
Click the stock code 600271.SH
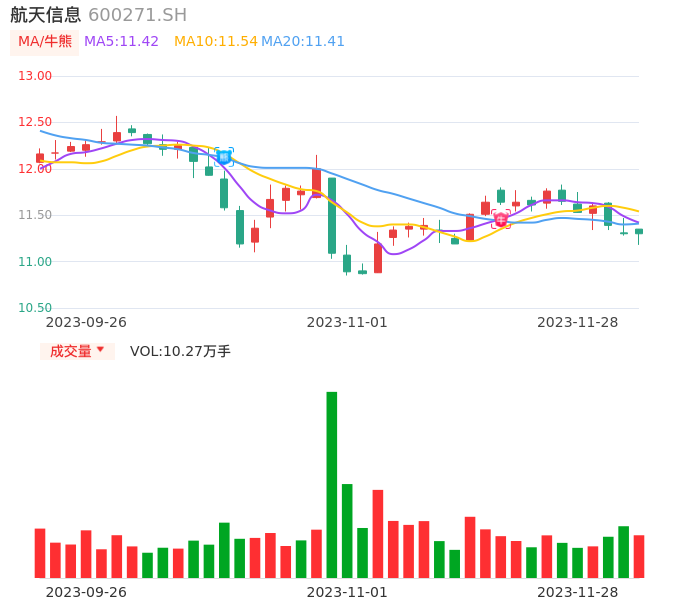point(137,15)
